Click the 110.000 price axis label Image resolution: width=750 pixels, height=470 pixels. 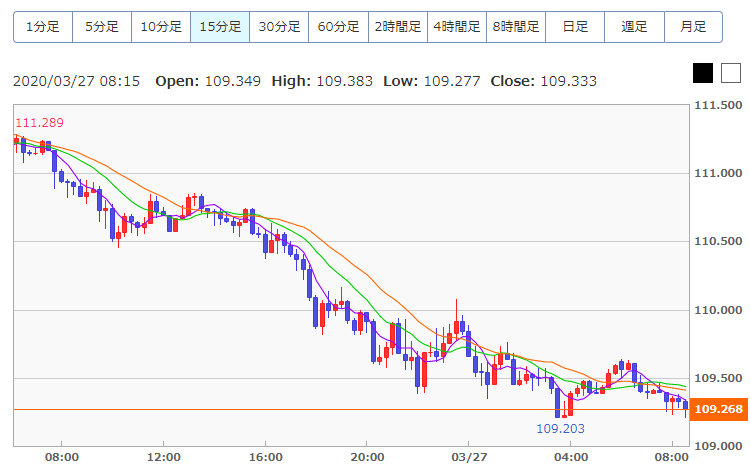718,310
